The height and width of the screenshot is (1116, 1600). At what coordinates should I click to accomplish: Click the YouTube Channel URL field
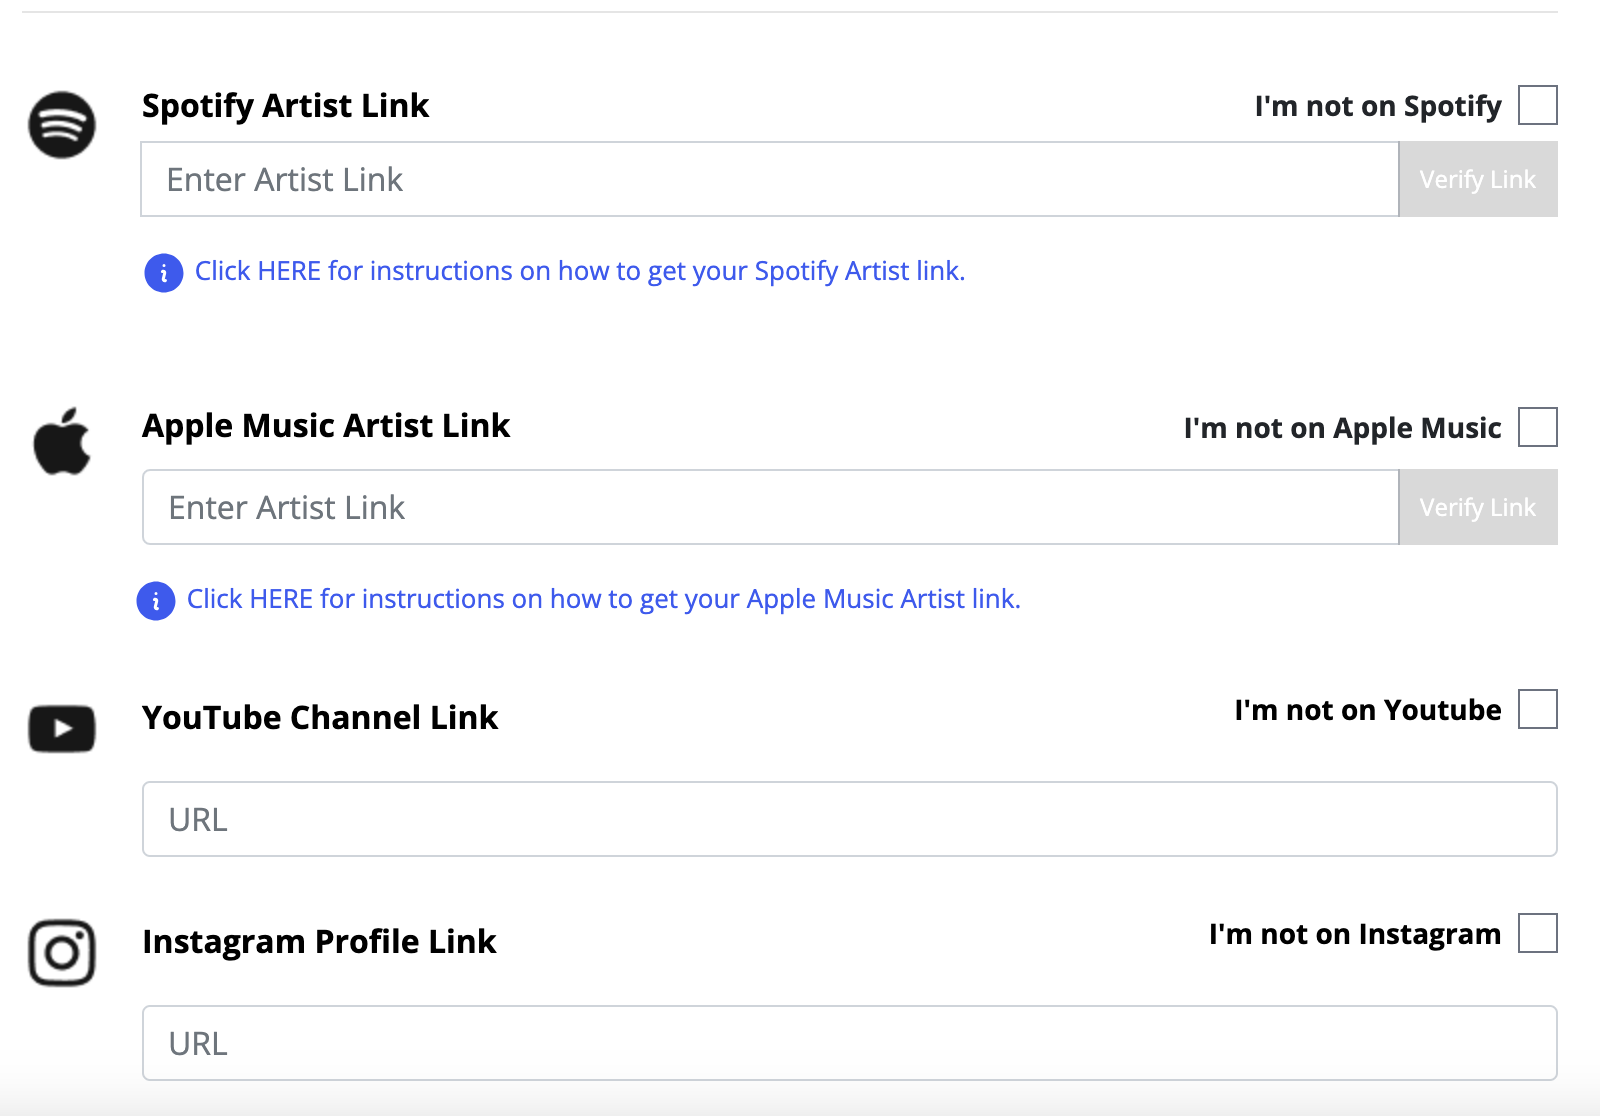[850, 819]
